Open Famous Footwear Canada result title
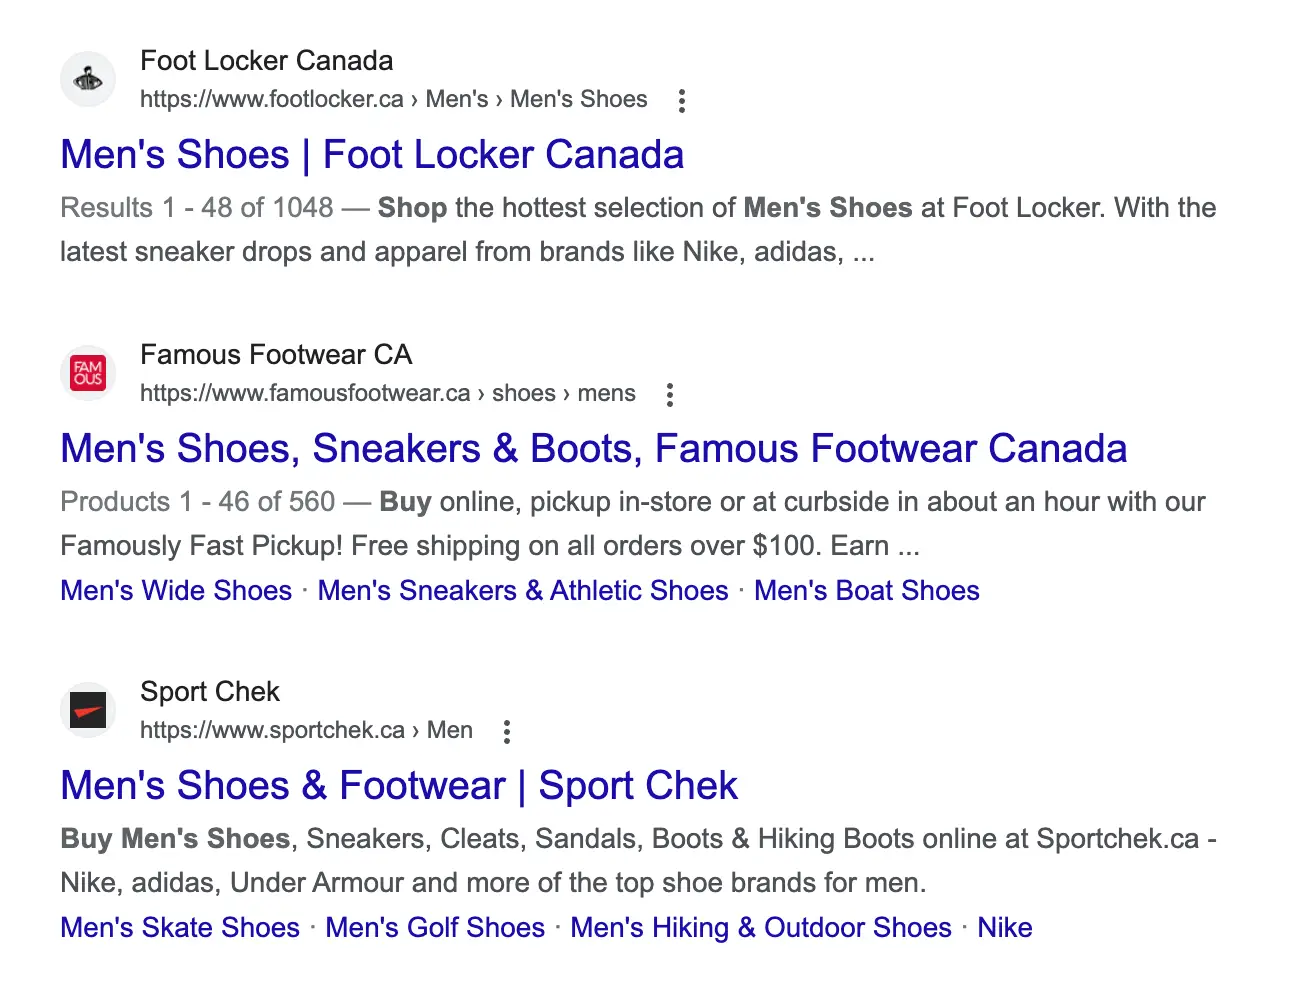Viewport: 1314px width, 992px height. (593, 449)
